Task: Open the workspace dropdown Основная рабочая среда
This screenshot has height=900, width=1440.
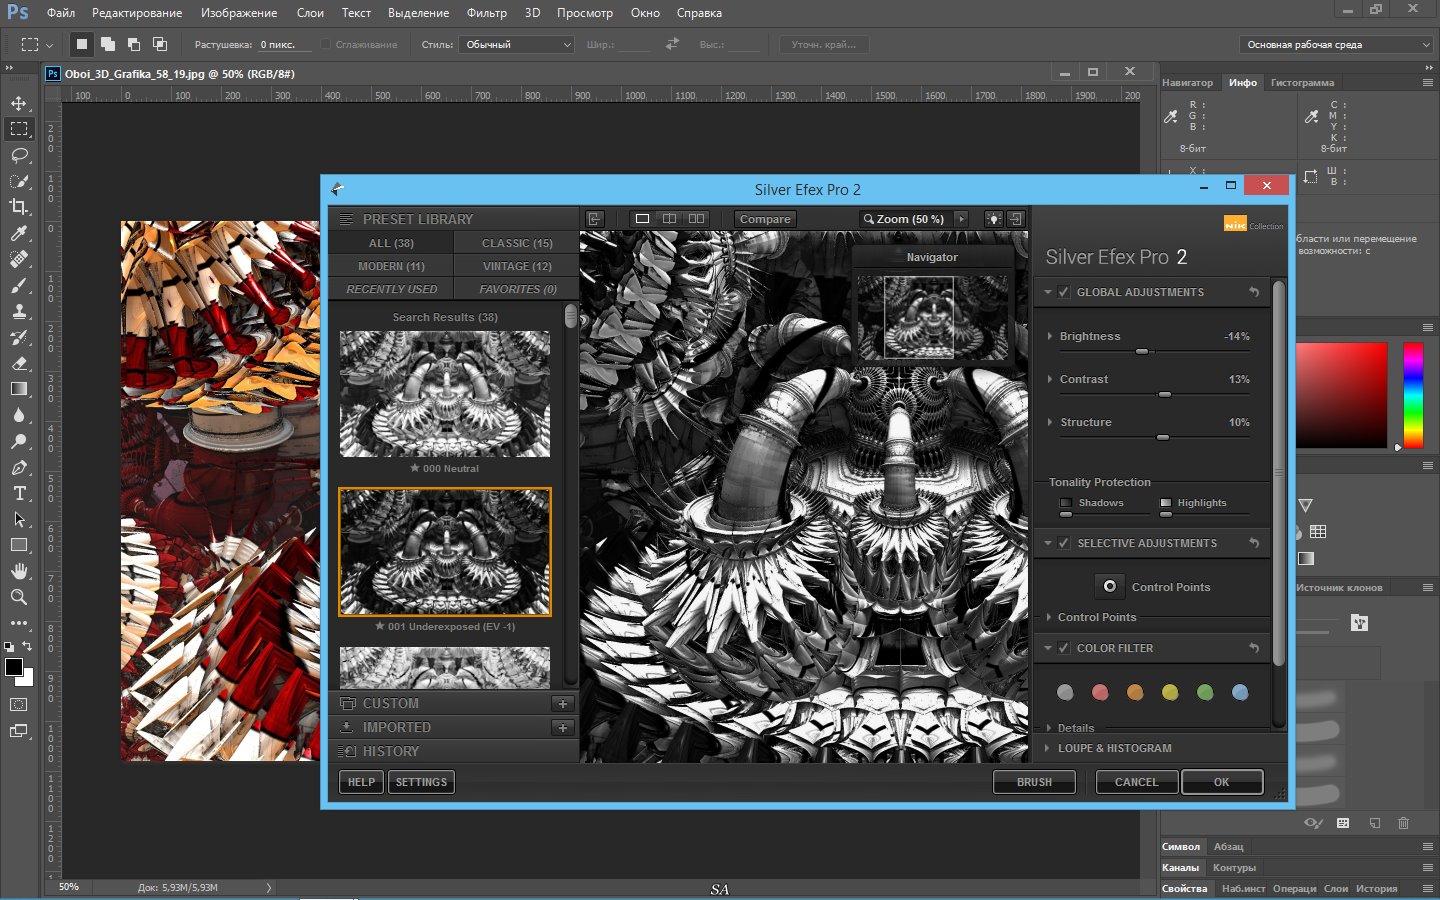Action: point(1337,44)
